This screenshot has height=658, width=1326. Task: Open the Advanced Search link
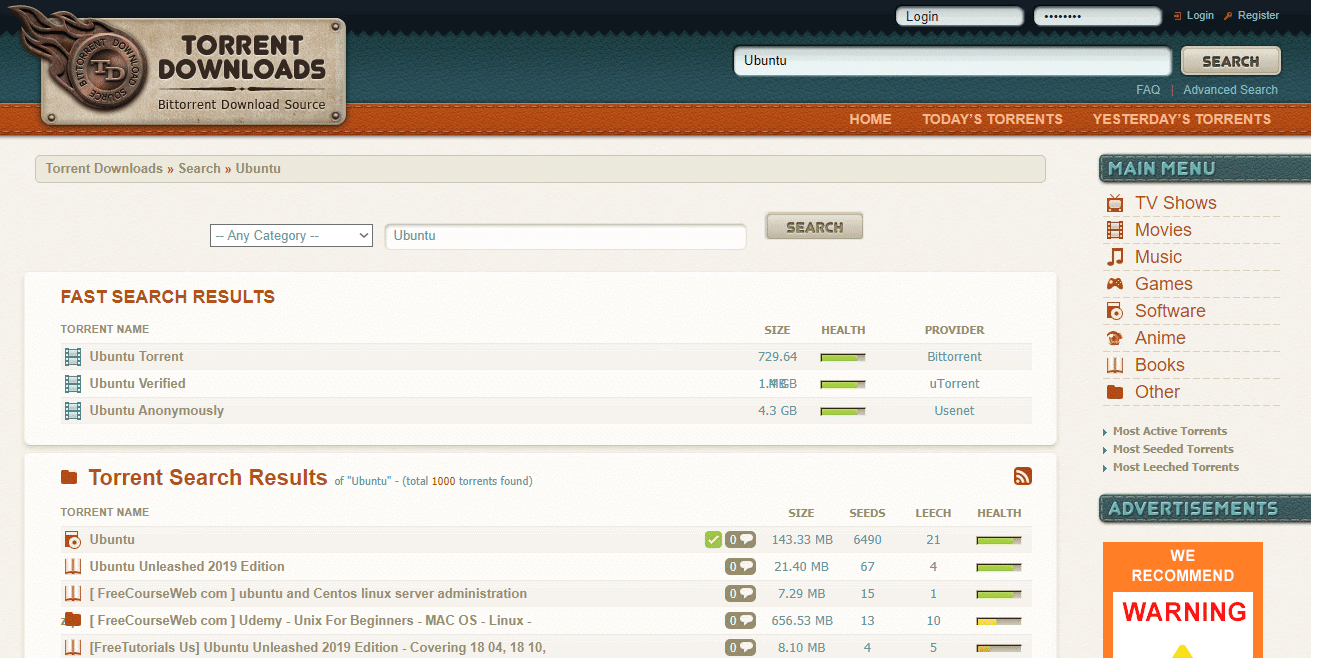1230,90
